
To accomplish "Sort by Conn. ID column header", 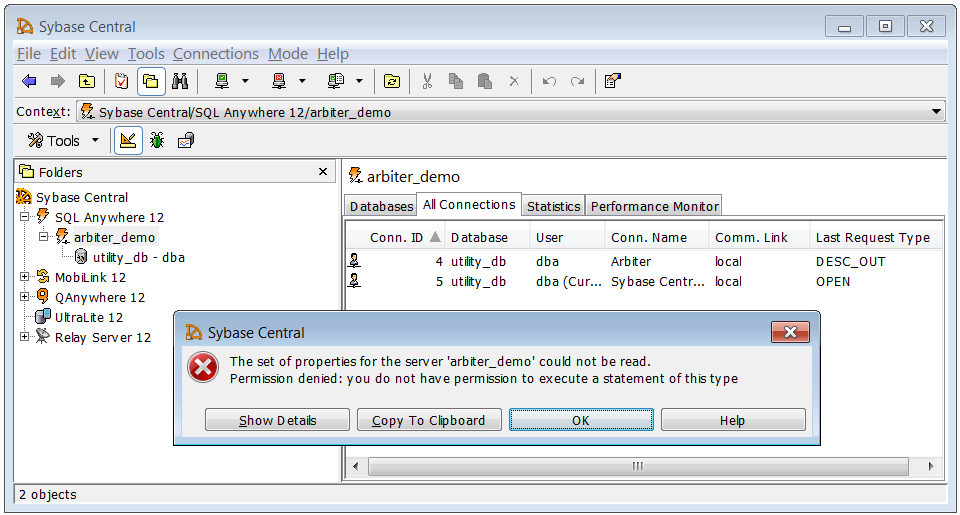I will pyautogui.click(x=396, y=238).
